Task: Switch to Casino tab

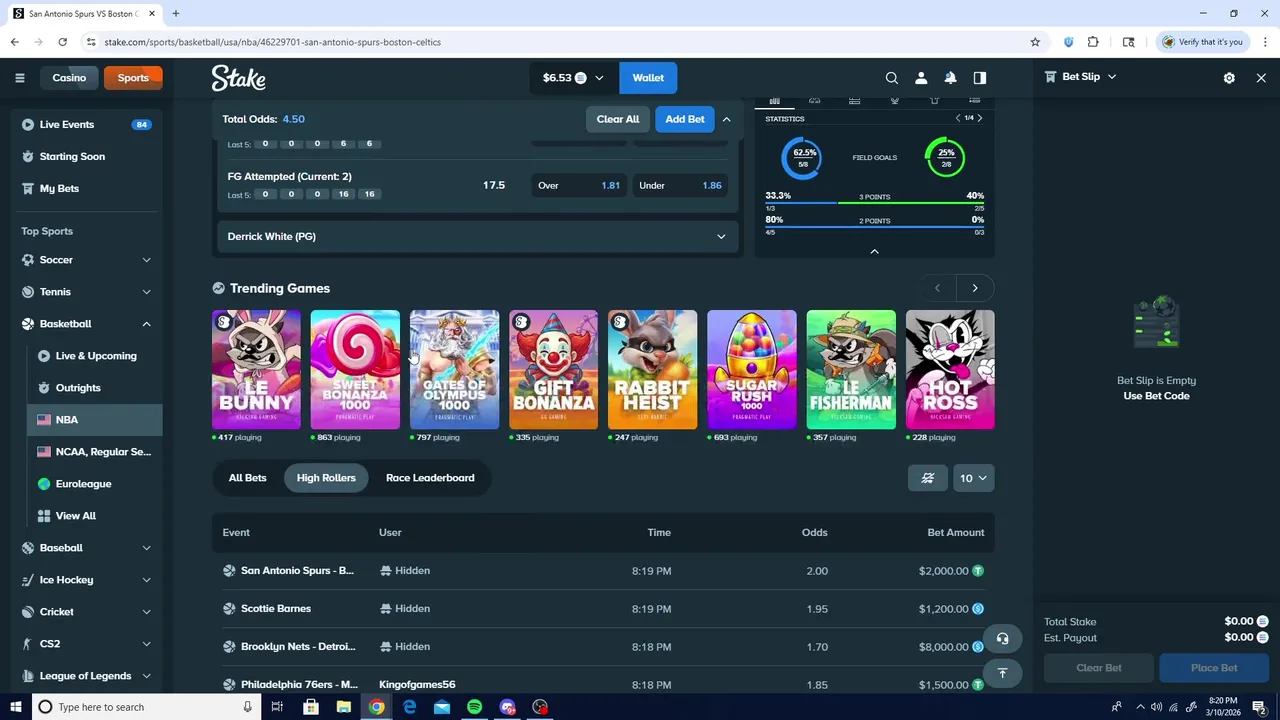Action: click(69, 78)
